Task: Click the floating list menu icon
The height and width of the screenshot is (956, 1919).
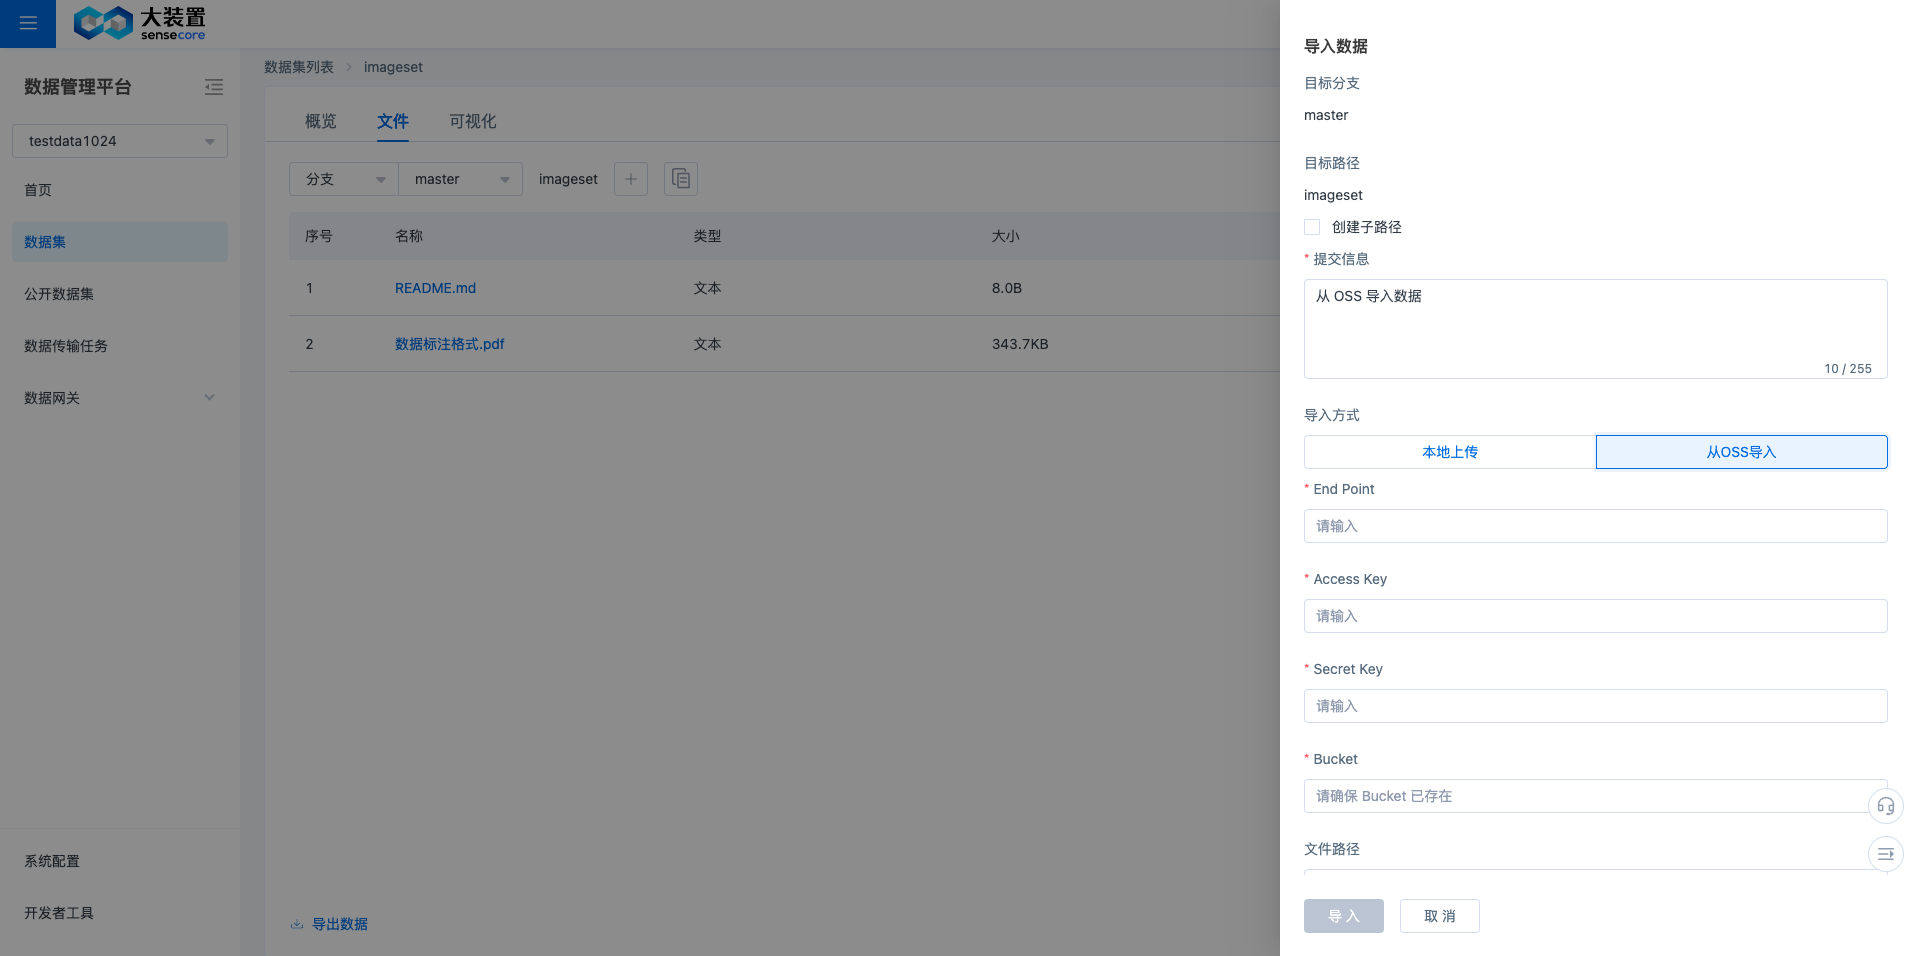Action: pyautogui.click(x=1885, y=854)
